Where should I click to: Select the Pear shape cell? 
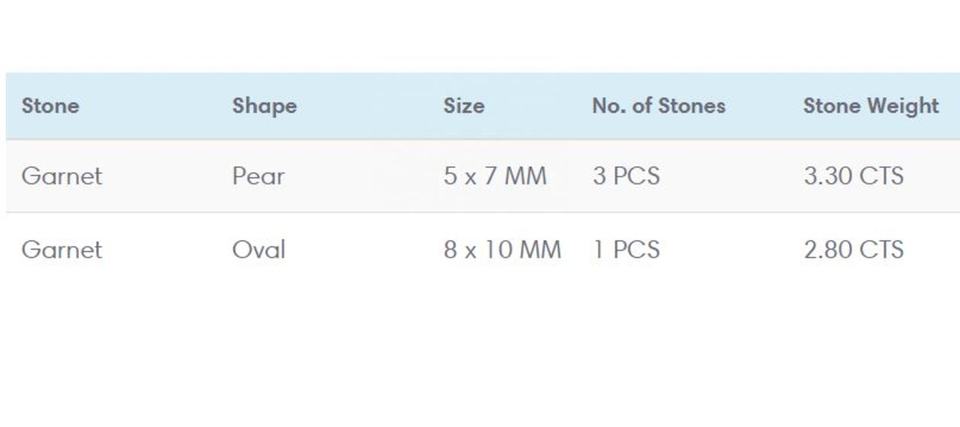[x=258, y=176]
